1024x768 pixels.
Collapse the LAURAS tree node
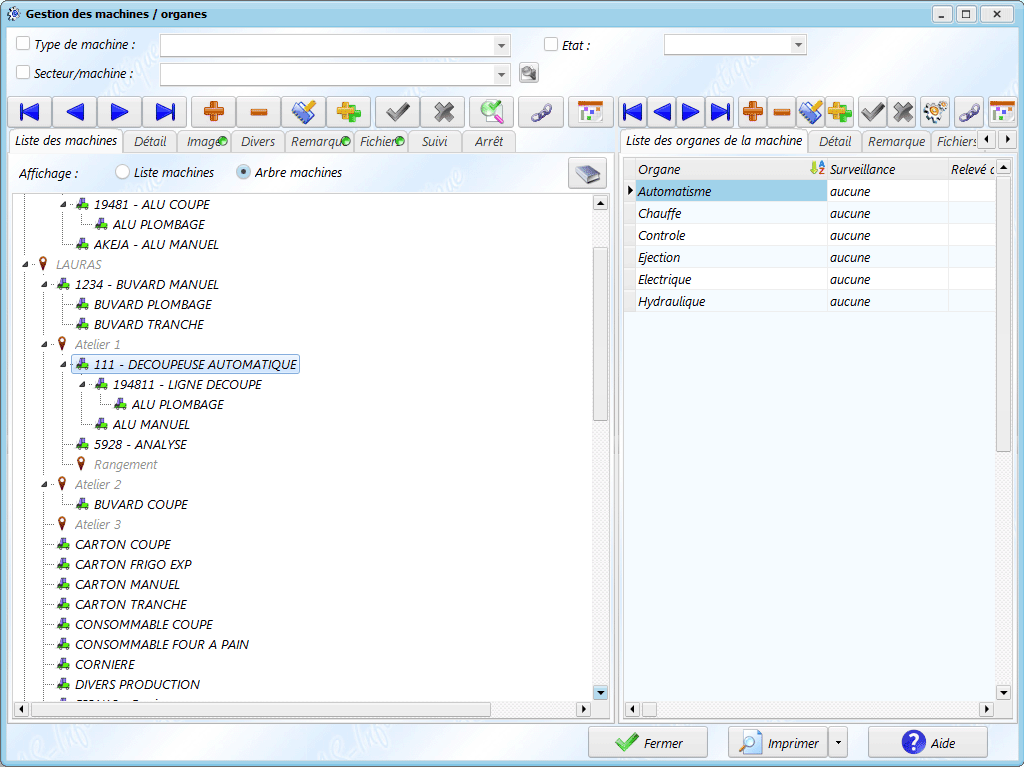(25, 264)
